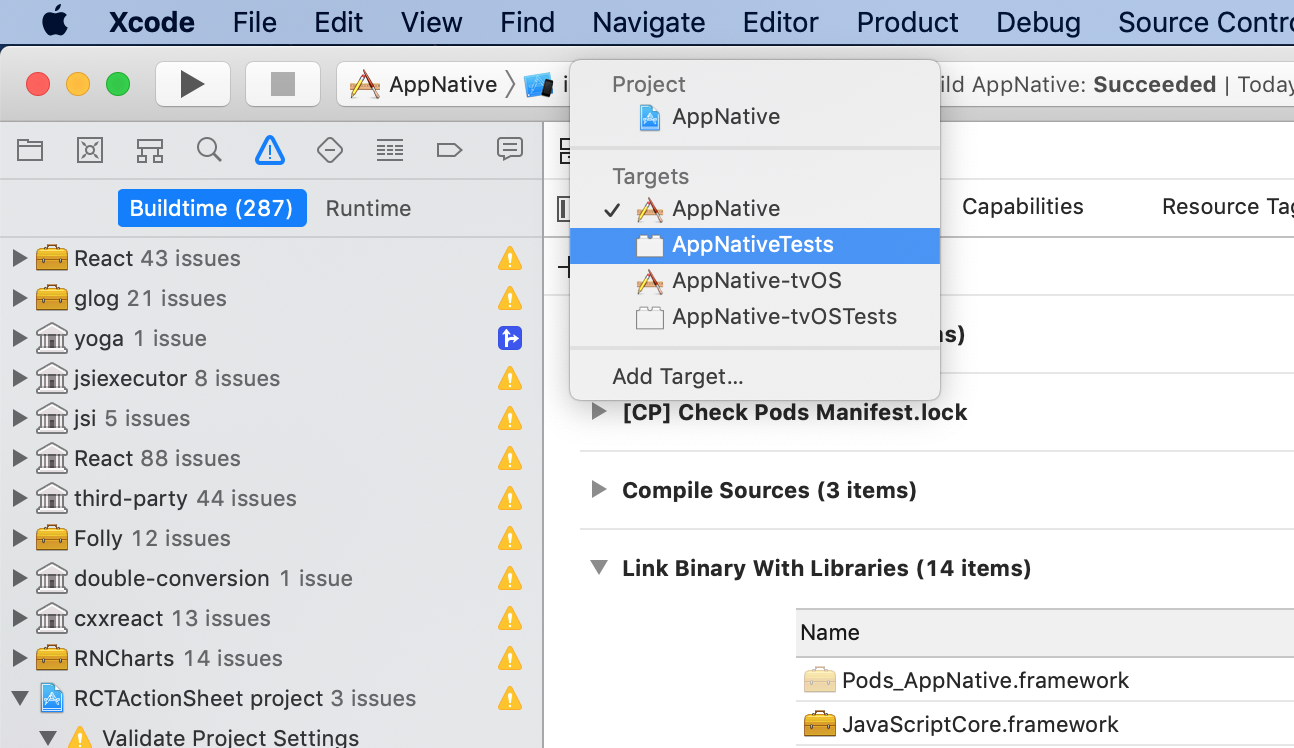This screenshot has width=1294, height=748.
Task: Show the Breakpoint navigator
Action: click(x=450, y=150)
